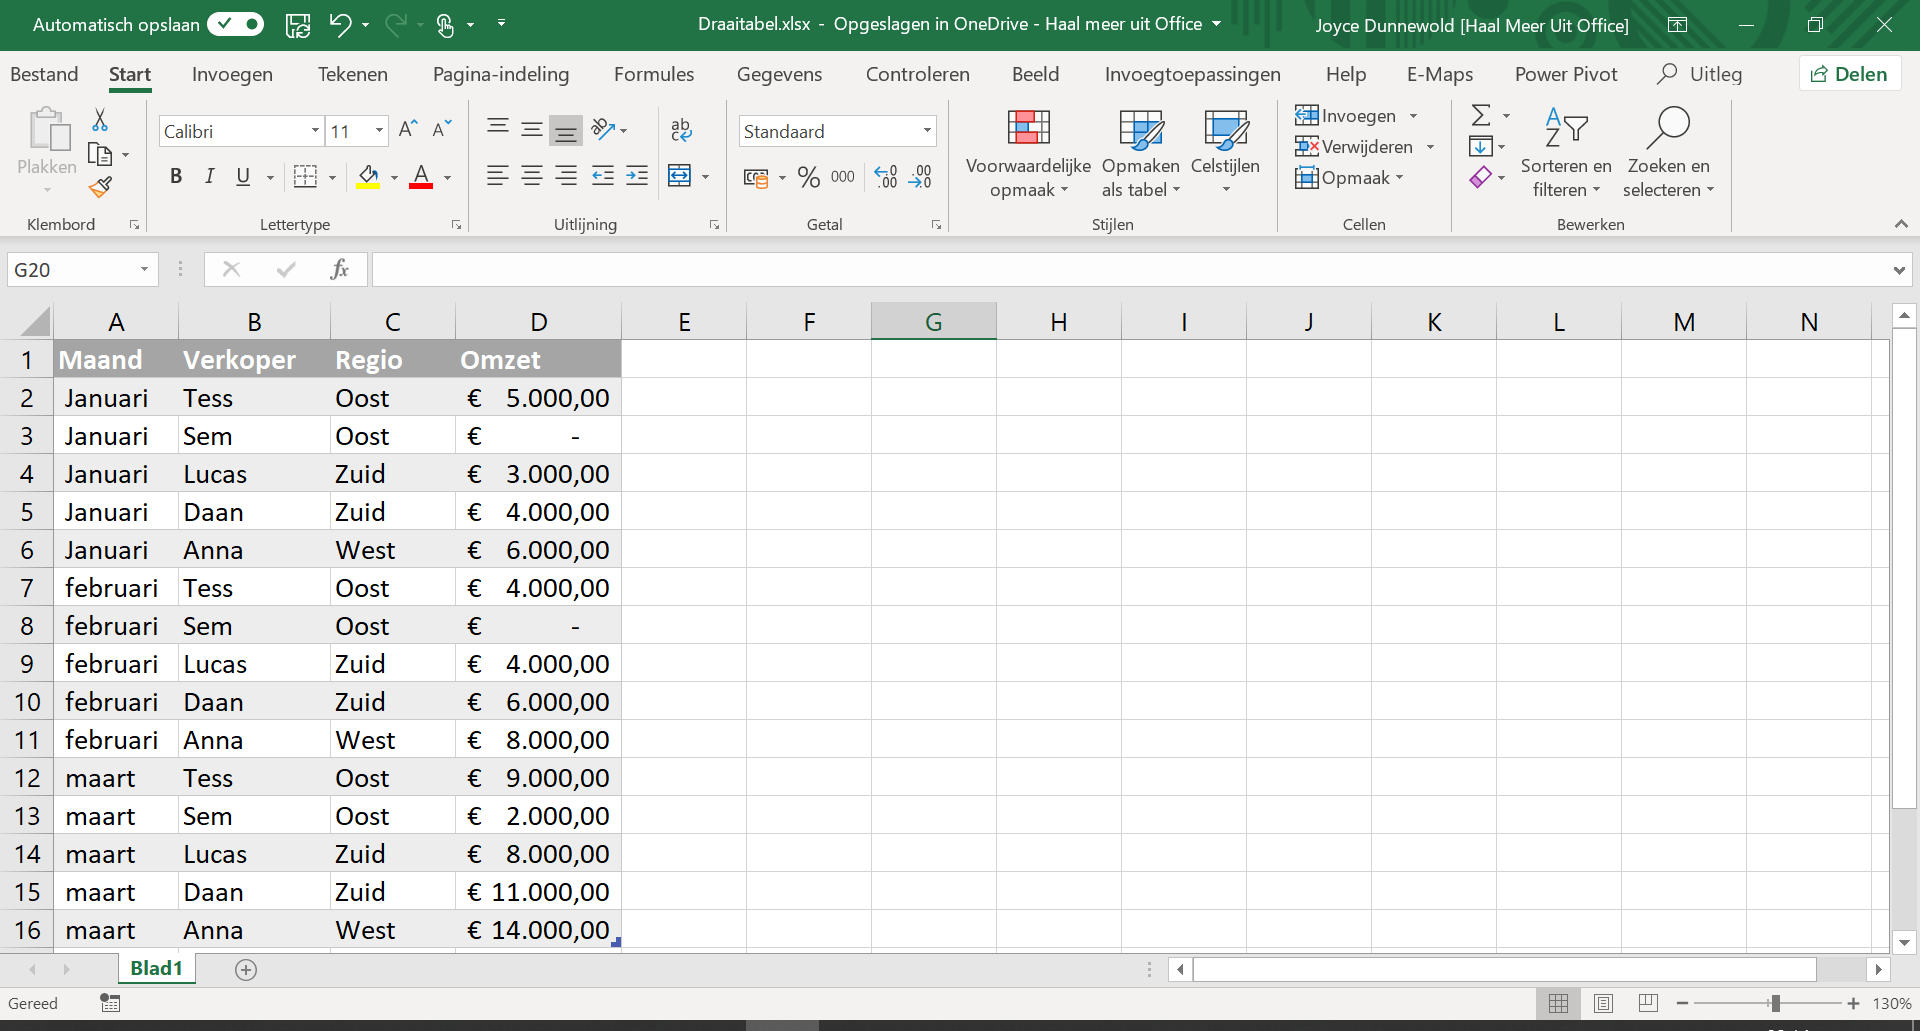Switch to the Formules tab
Viewport: 1920px width, 1031px height.
654,74
